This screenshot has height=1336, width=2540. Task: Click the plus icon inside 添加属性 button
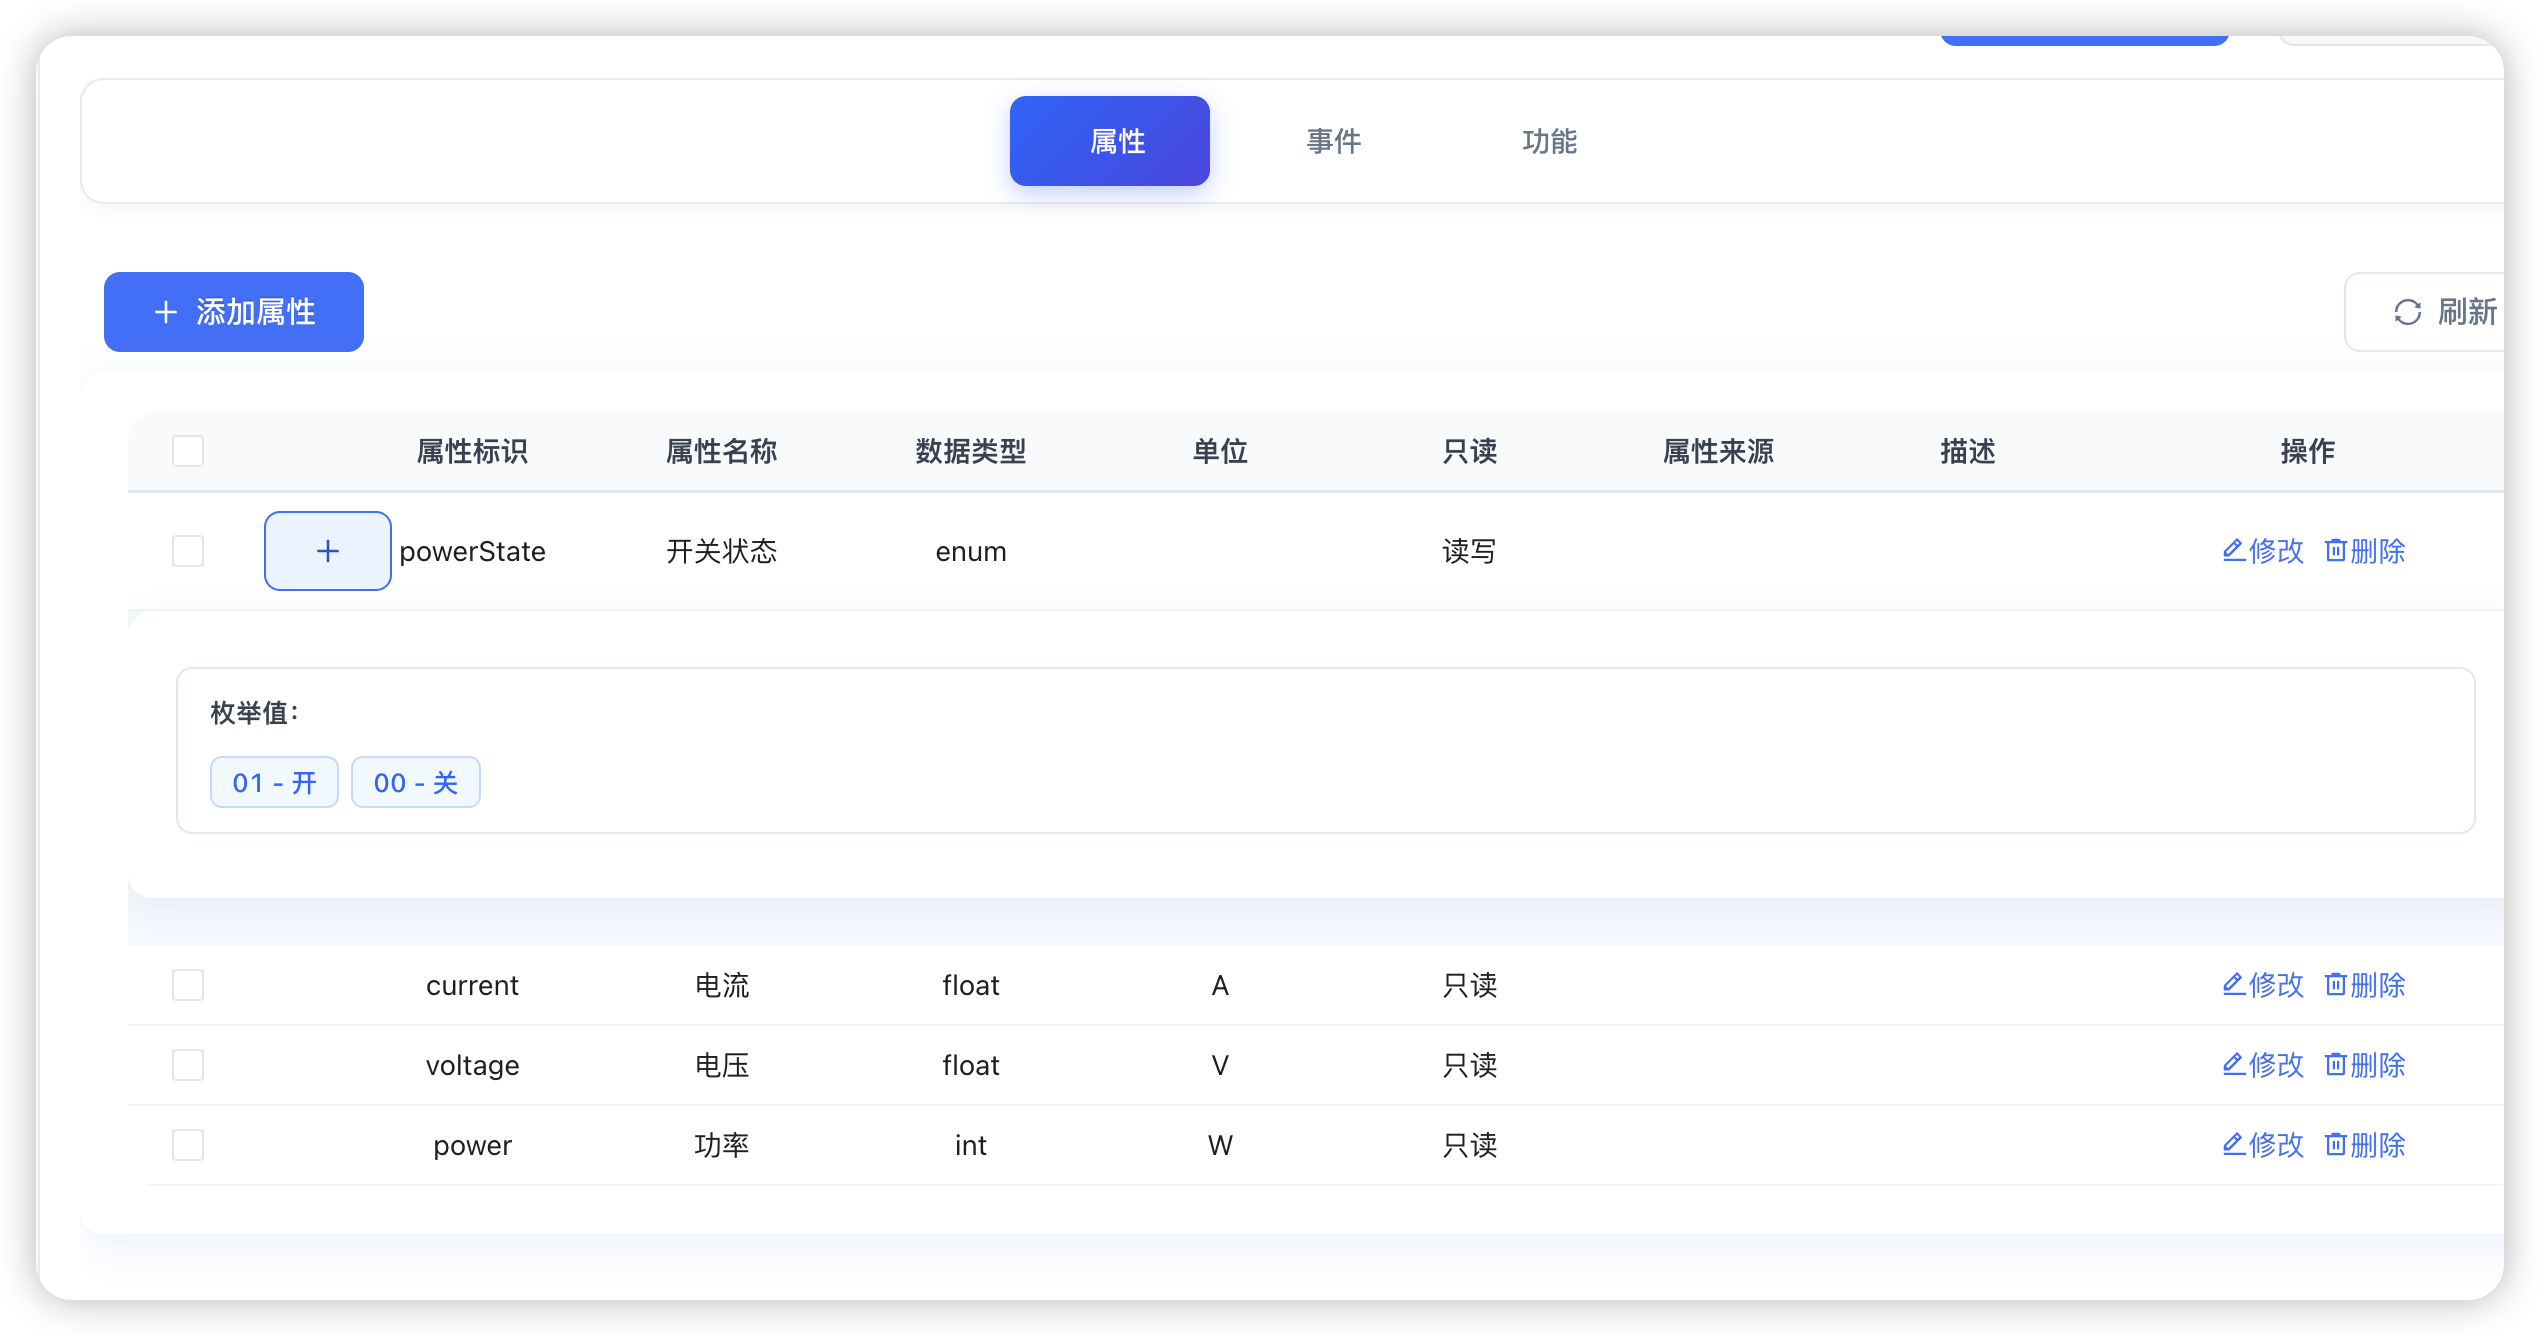(x=166, y=312)
